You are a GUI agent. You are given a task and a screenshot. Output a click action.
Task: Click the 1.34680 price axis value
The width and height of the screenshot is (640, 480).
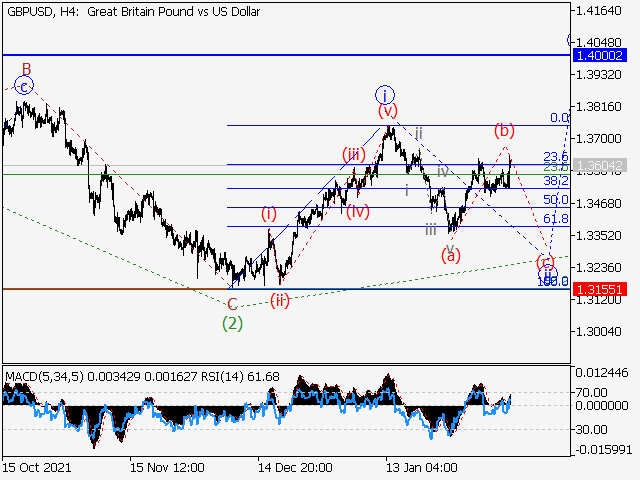(x=598, y=203)
